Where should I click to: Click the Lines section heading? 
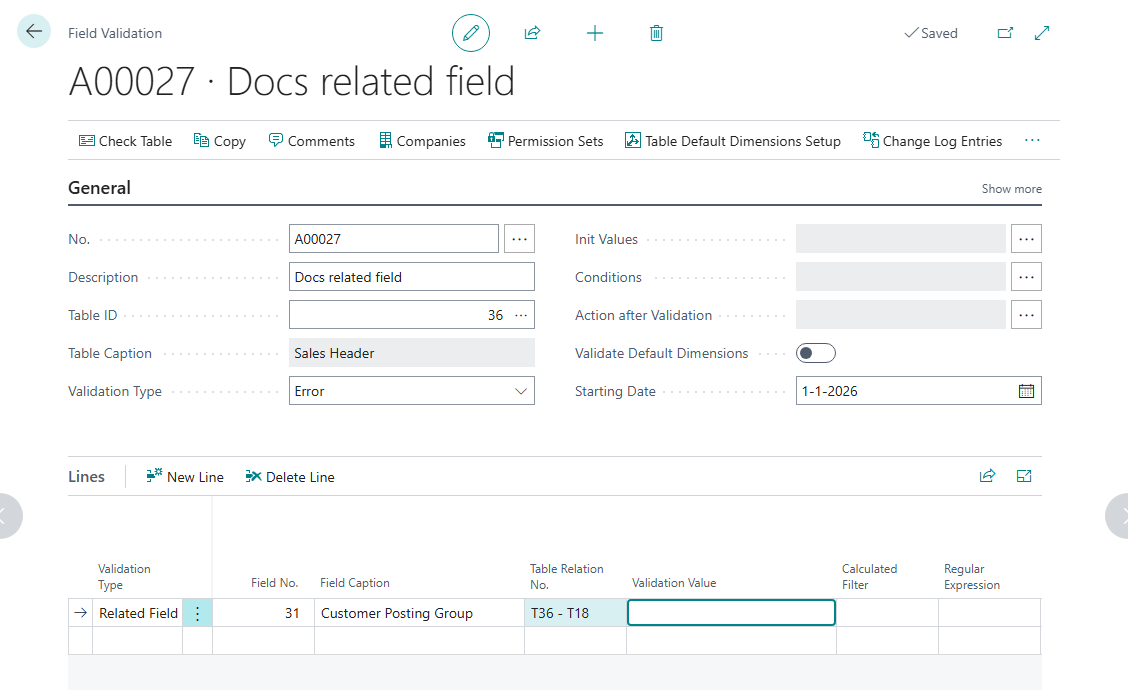point(86,476)
